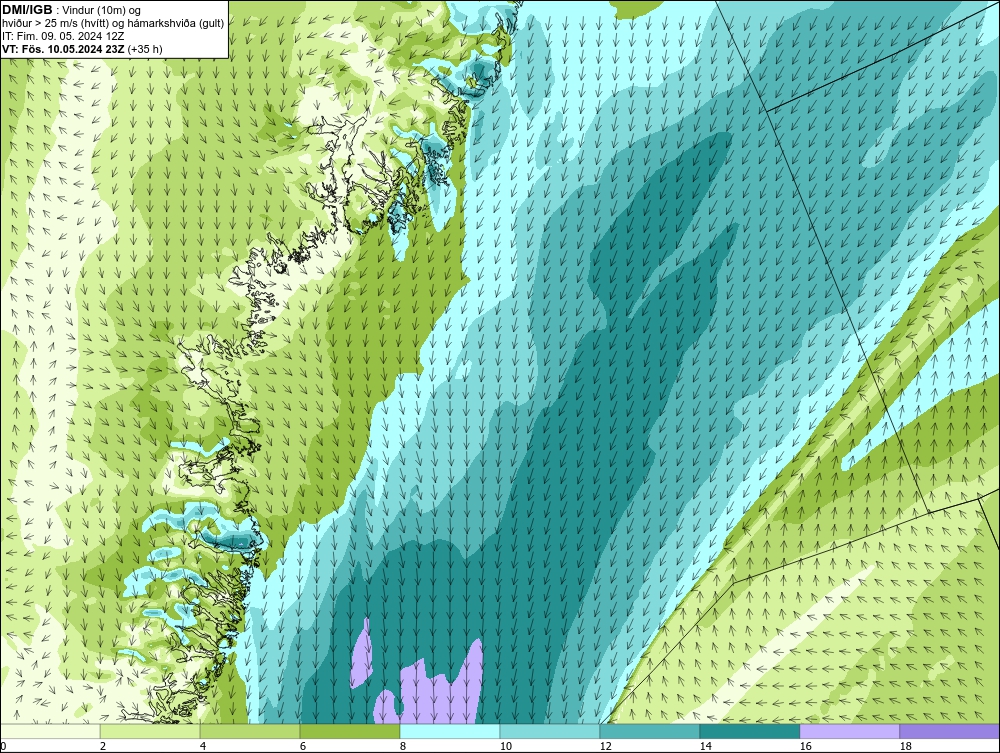Click the 16–18 m/s lavender legend swatch
The width and height of the screenshot is (1000, 753).
(x=849, y=731)
